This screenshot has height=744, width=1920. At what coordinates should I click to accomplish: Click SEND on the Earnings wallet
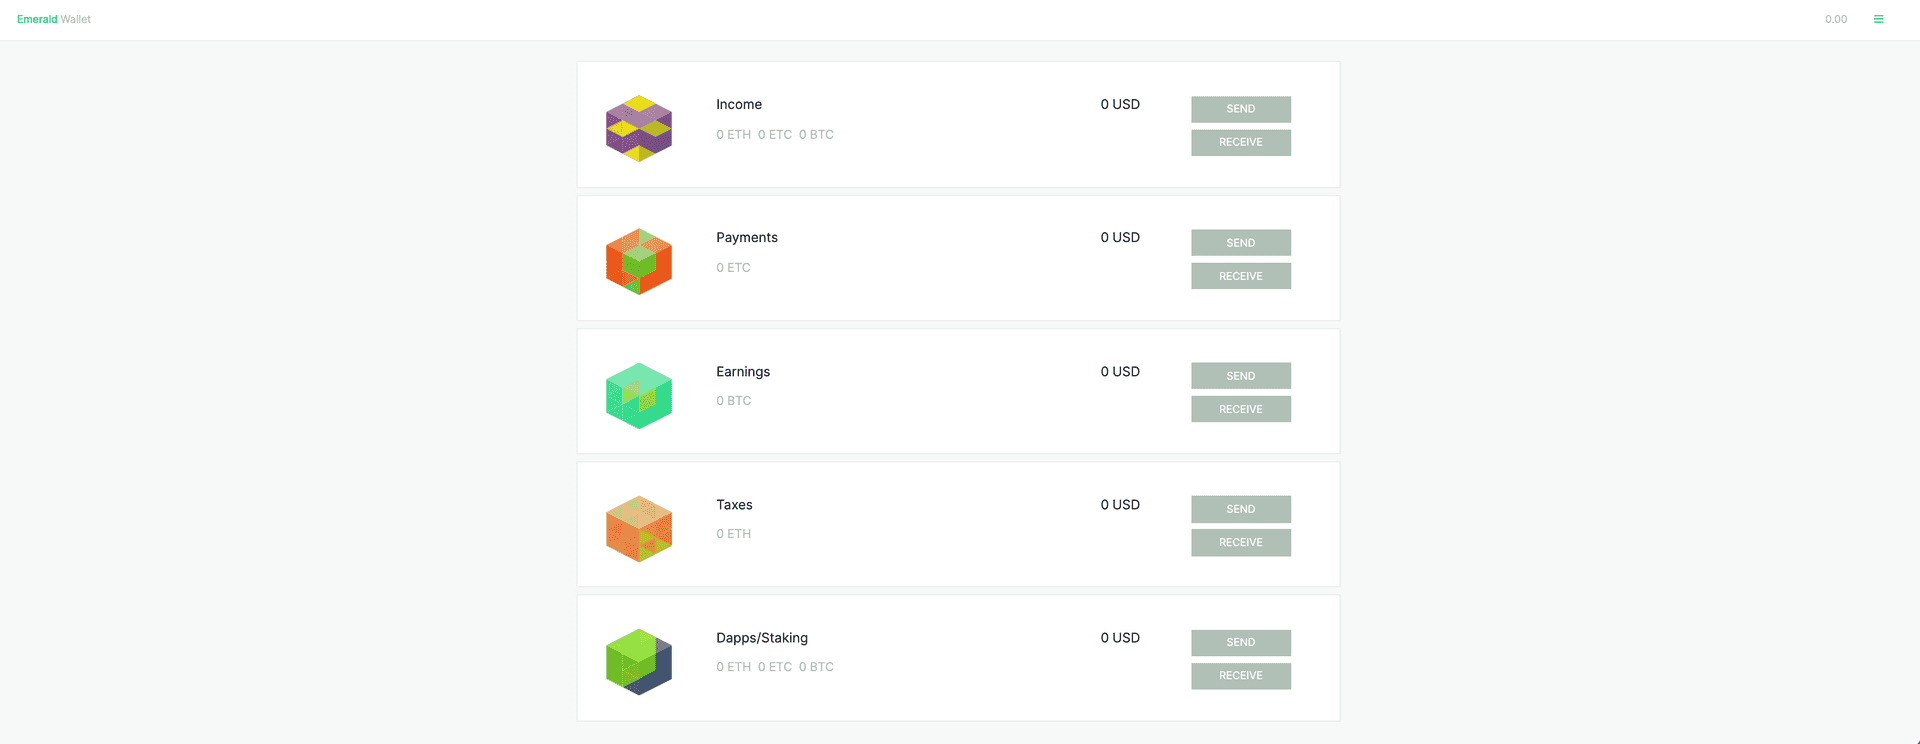[1240, 375]
